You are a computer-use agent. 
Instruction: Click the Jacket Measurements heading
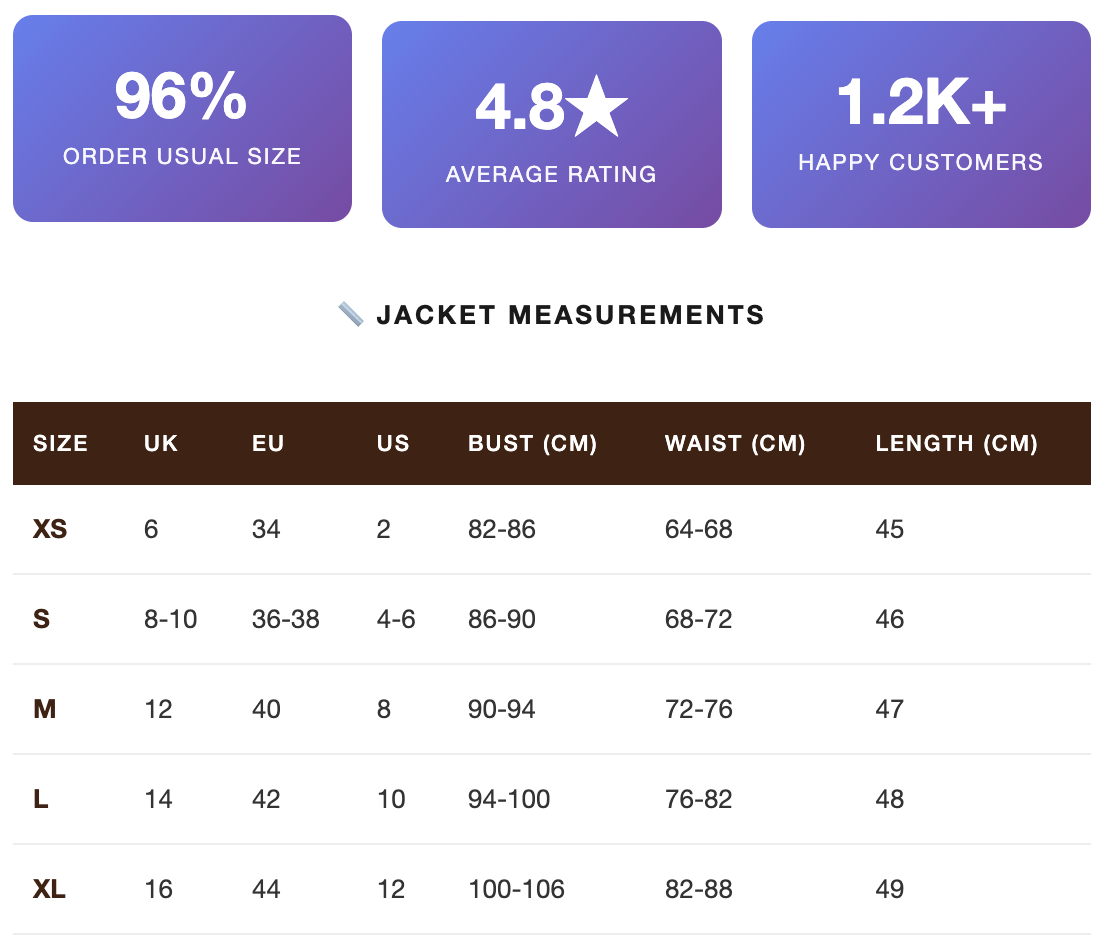(570, 315)
